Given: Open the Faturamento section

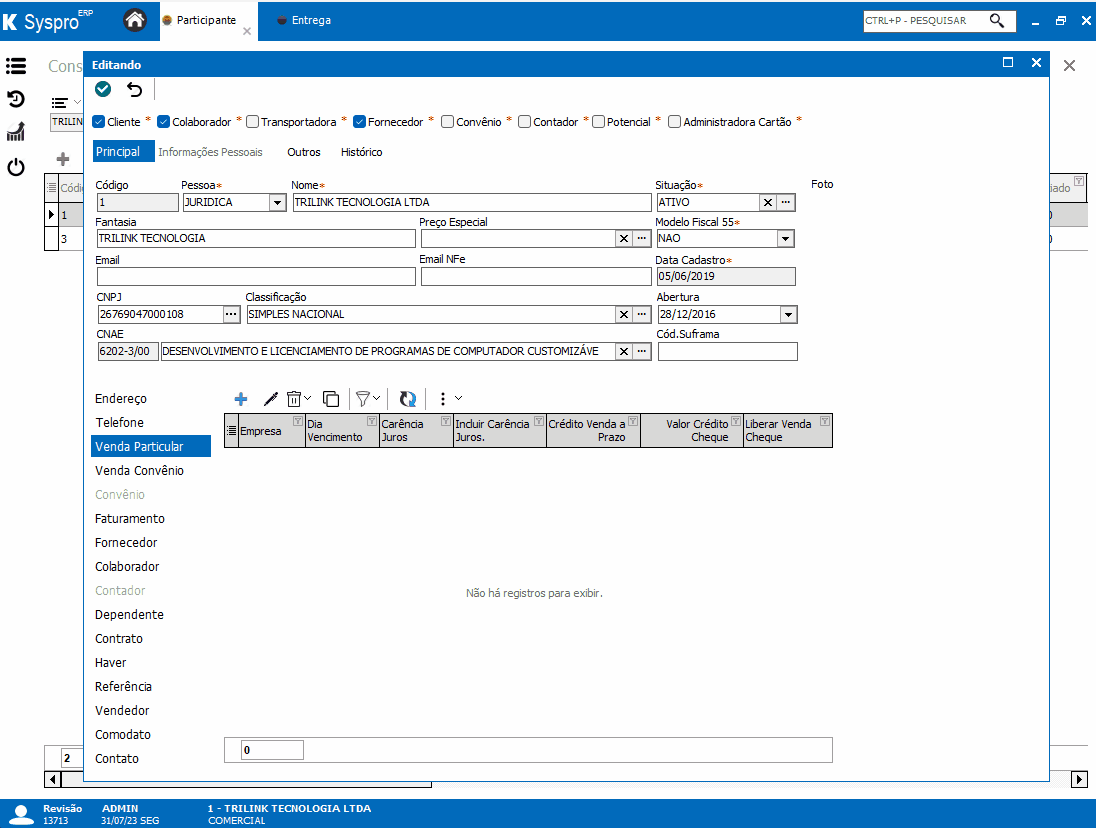Looking at the screenshot, I should click(x=130, y=519).
